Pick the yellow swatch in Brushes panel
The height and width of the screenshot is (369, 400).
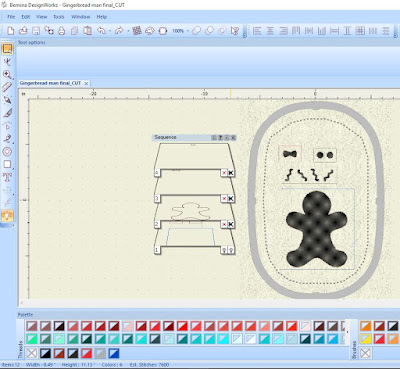point(365,339)
